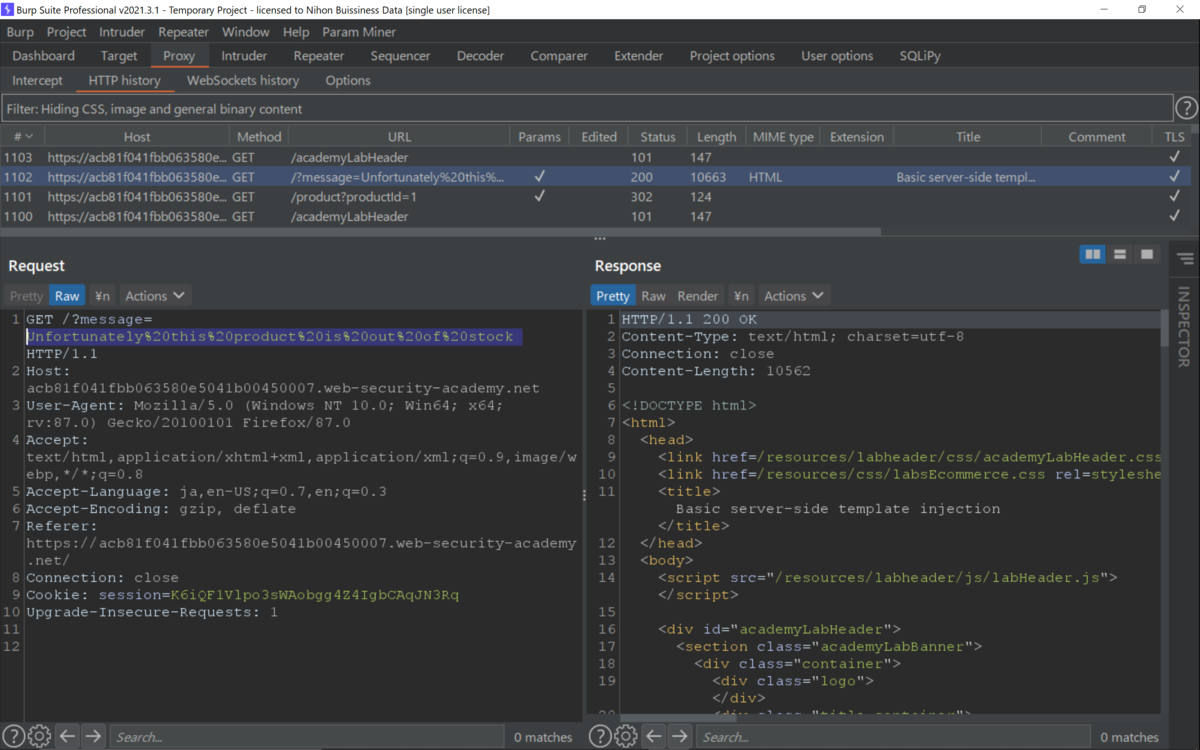Switch Response view to Render
The image size is (1200, 750).
pyautogui.click(x=698, y=296)
